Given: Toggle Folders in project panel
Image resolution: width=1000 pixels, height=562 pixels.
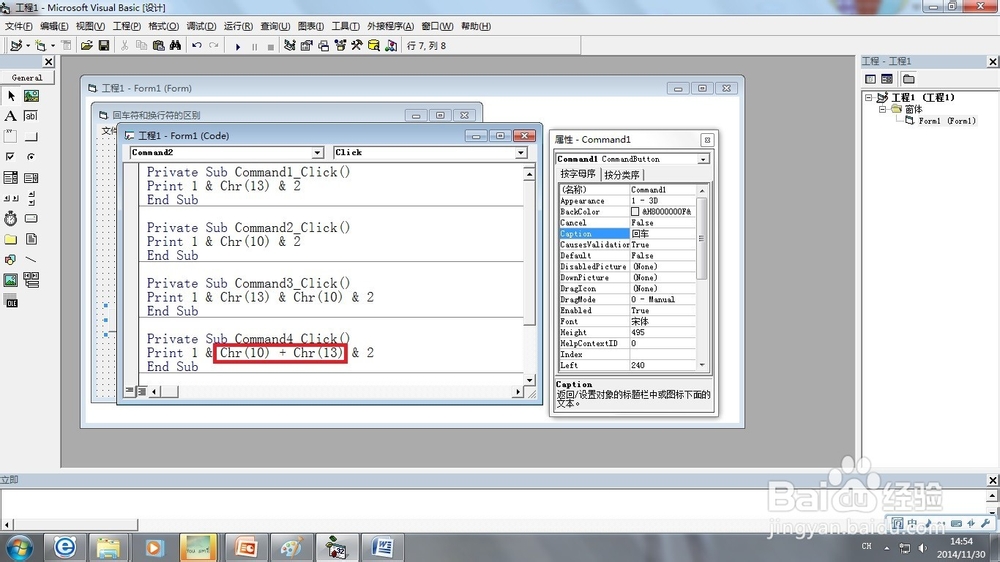Looking at the screenshot, I should point(909,79).
